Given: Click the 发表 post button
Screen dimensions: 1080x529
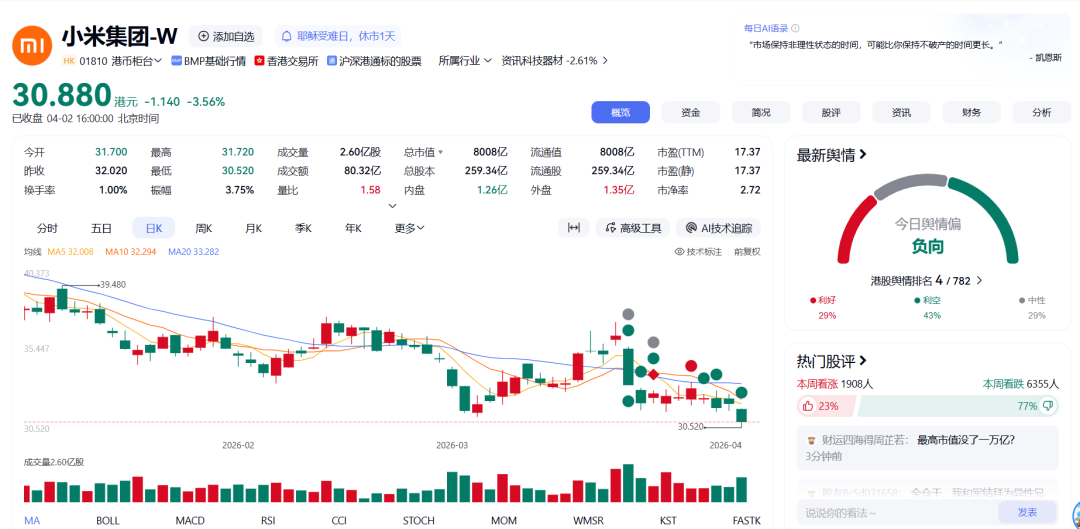Looking at the screenshot, I should coord(1027,512).
